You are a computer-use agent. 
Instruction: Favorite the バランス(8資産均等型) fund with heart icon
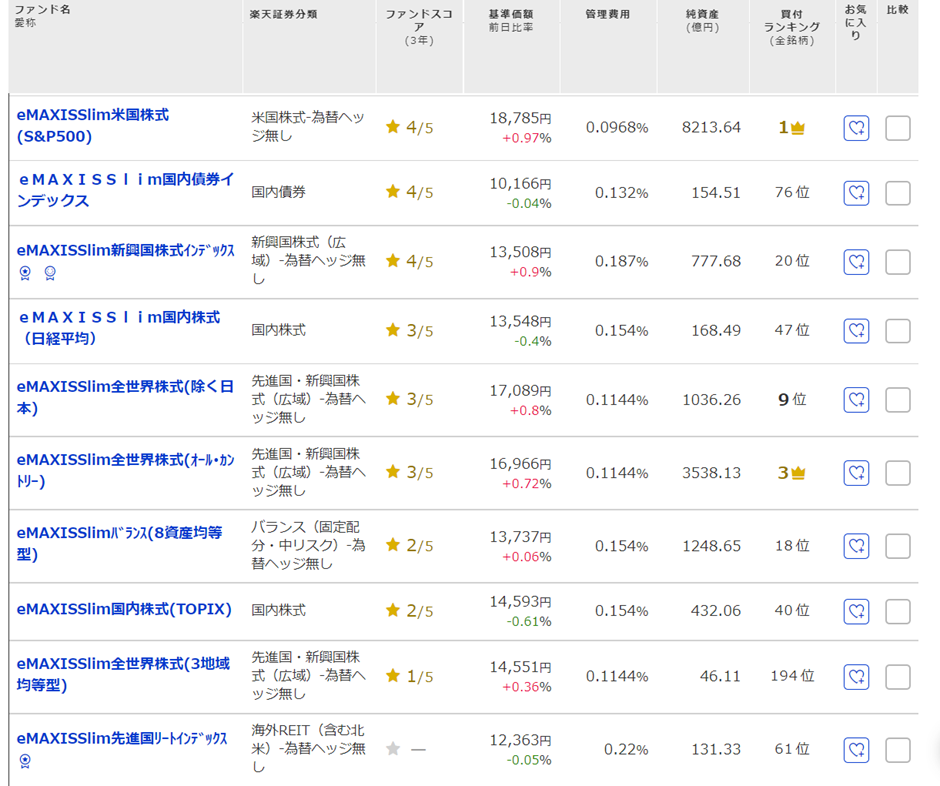click(856, 546)
